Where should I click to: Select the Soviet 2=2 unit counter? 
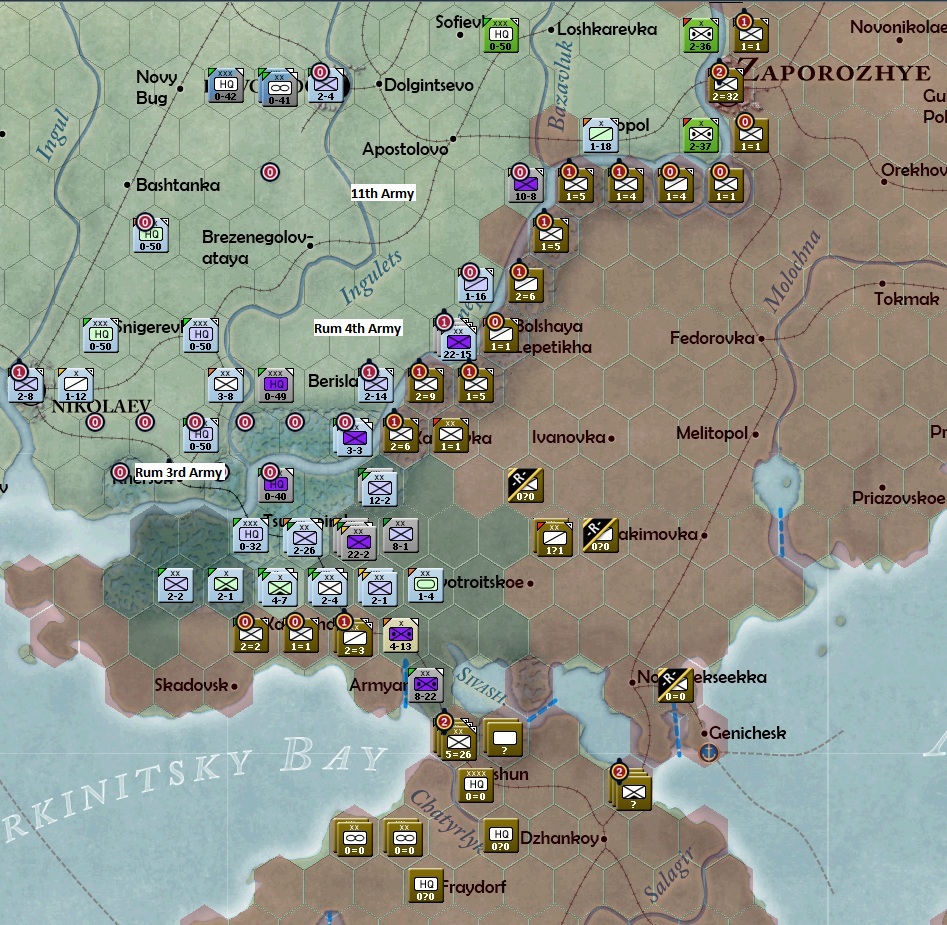pos(251,636)
